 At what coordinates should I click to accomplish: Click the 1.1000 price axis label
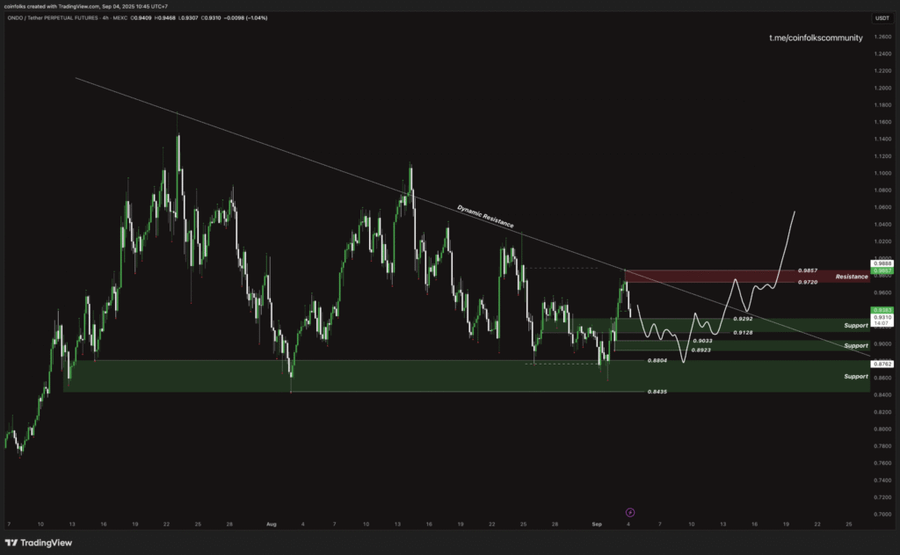pos(882,173)
